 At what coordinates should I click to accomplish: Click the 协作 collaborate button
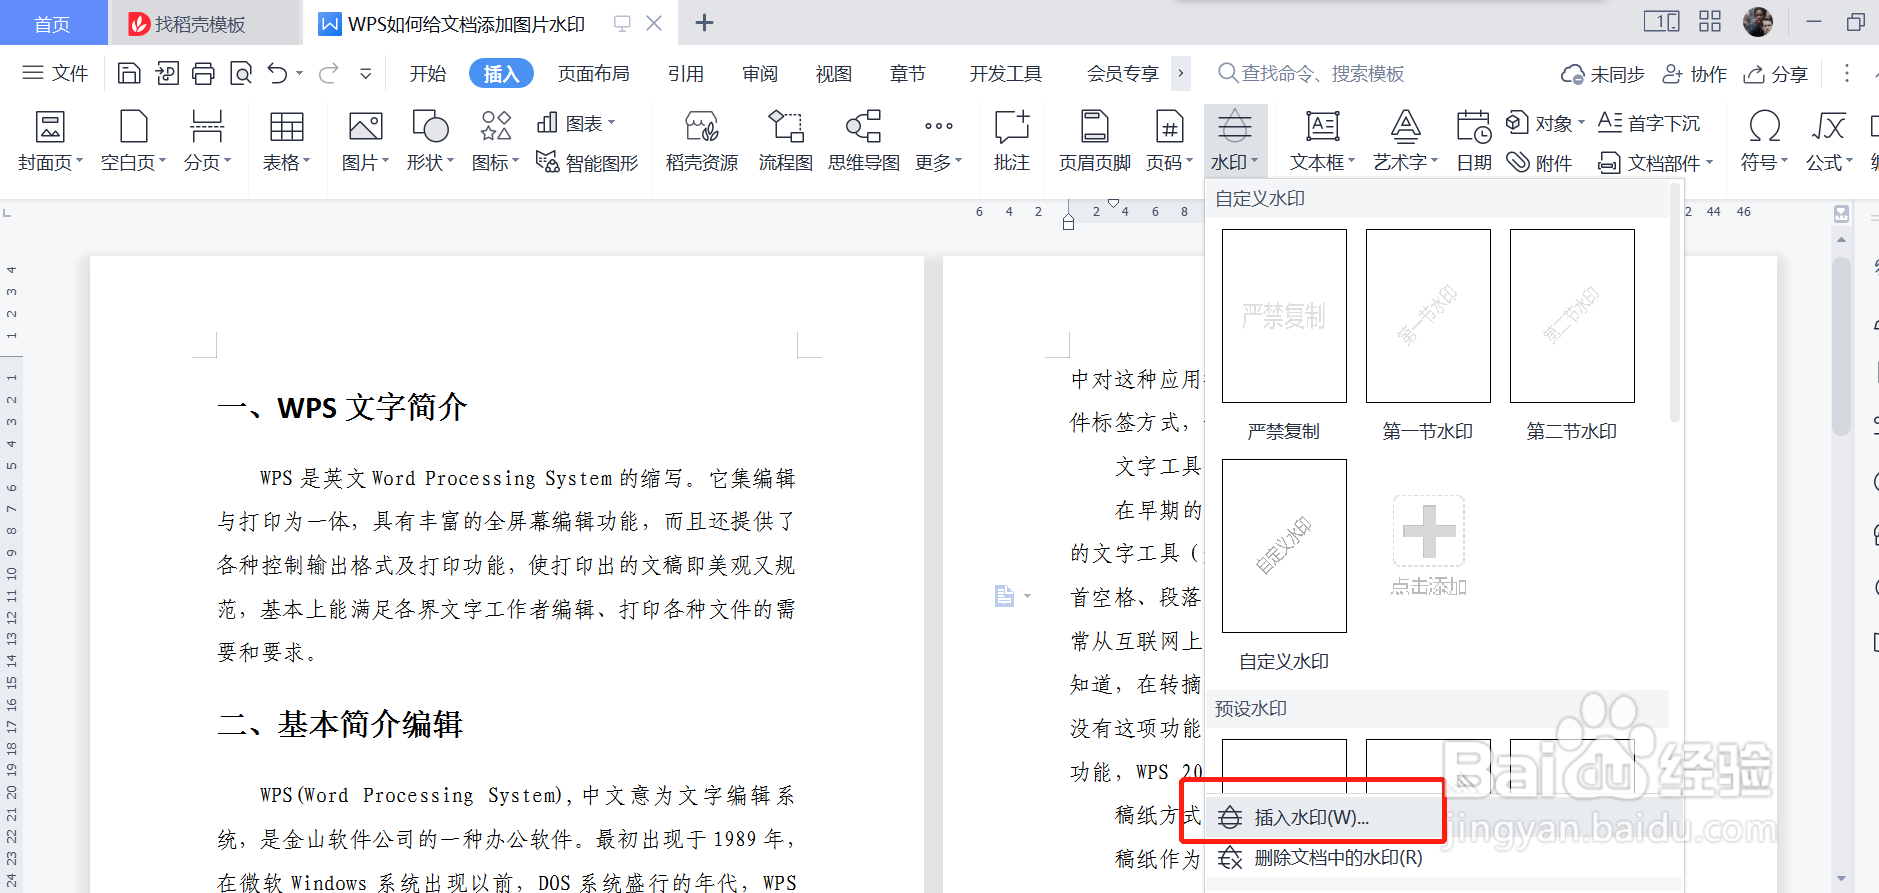1694,74
